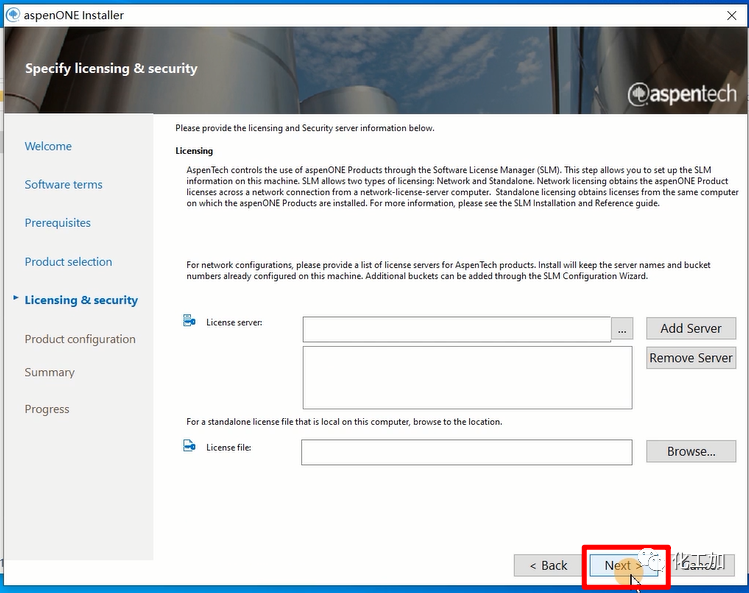This screenshot has height=593, width=749.
Task: Select the Prerequisites step in sidebar
Action: point(57,223)
